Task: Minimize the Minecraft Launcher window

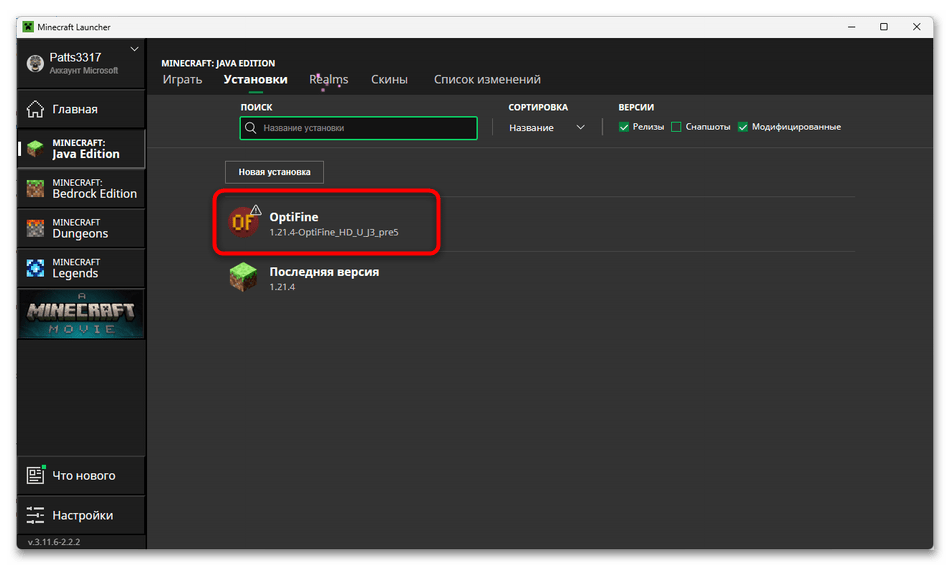Action: (x=851, y=27)
